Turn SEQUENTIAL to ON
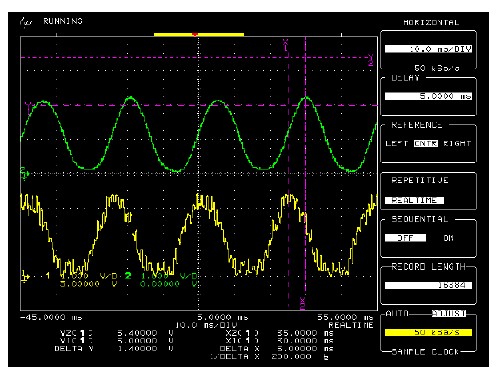The image size is (499, 376). point(448,238)
